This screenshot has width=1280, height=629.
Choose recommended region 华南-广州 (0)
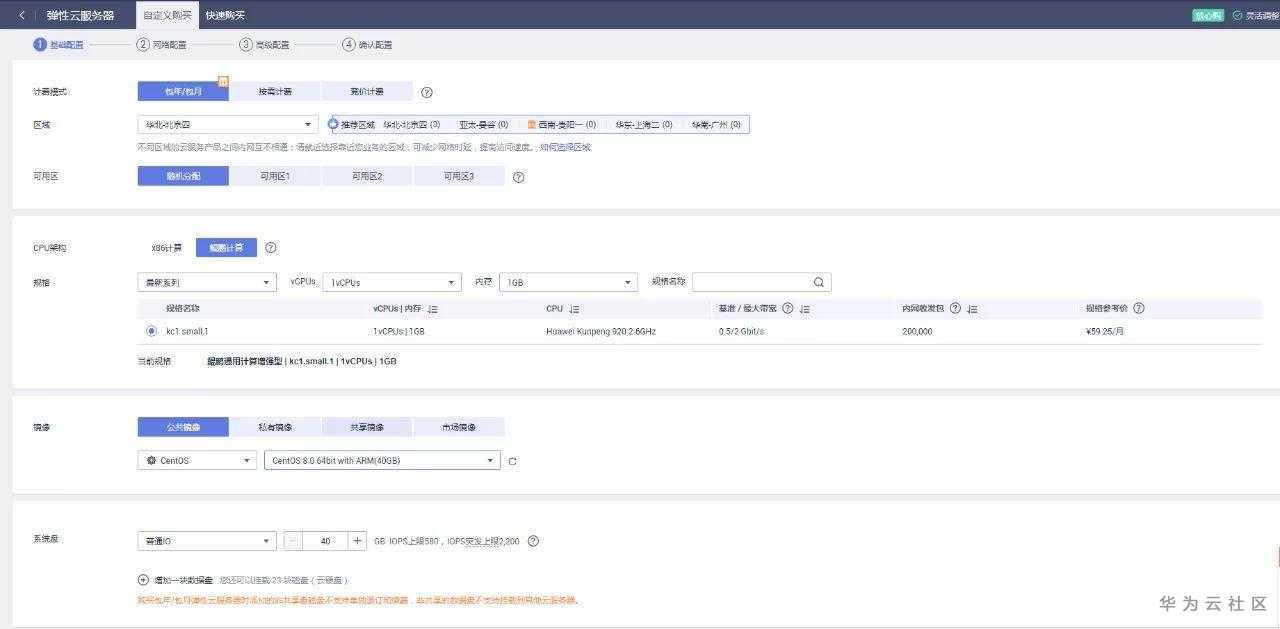coord(716,125)
